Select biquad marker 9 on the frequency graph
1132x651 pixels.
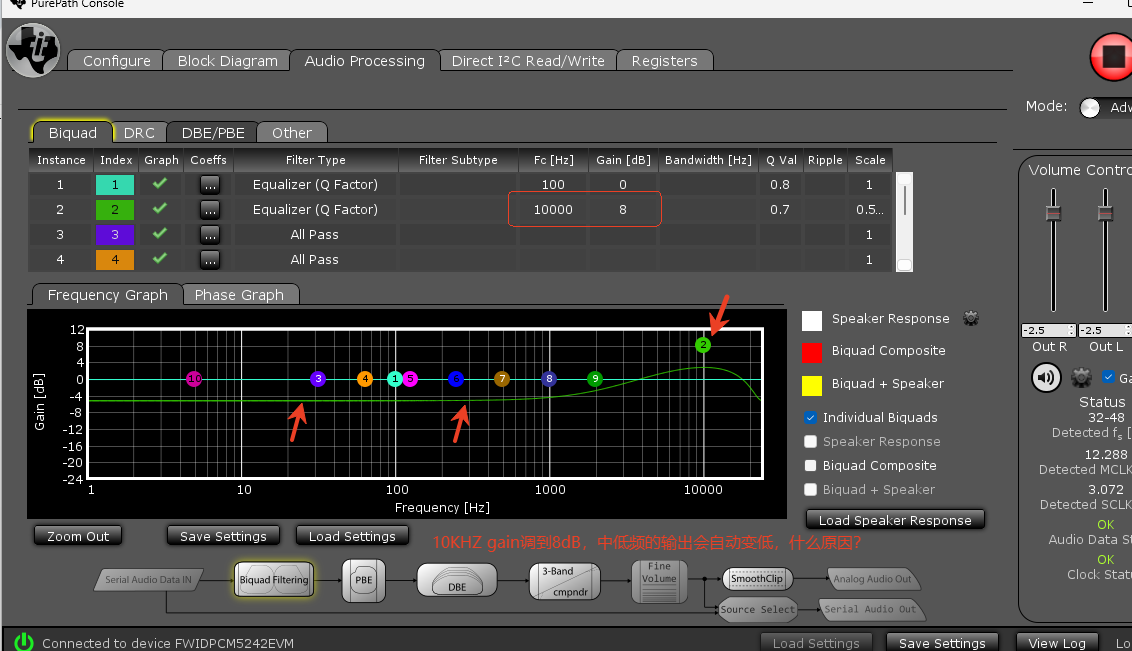pos(595,379)
